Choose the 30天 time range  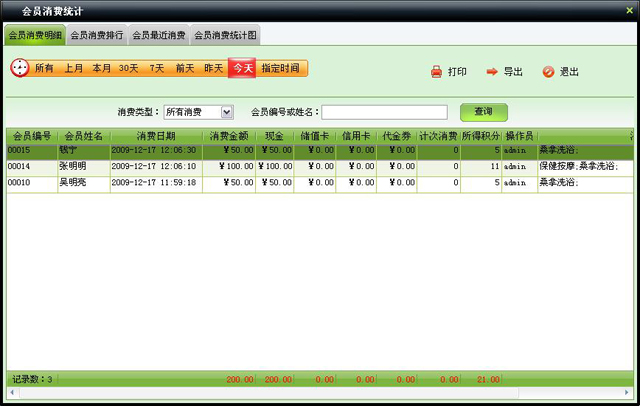point(129,69)
